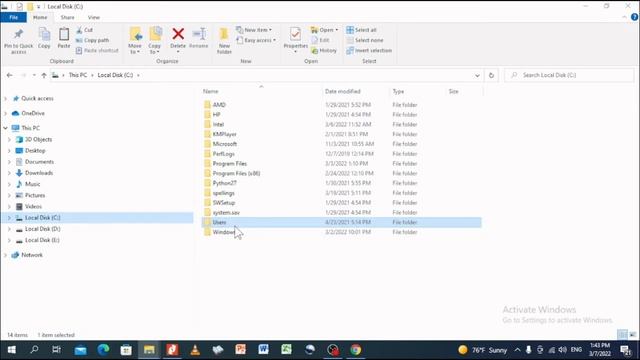Screen dimensions: 640x360
Task: Select Local Disk (E:) in navigation pane
Action: point(42,240)
